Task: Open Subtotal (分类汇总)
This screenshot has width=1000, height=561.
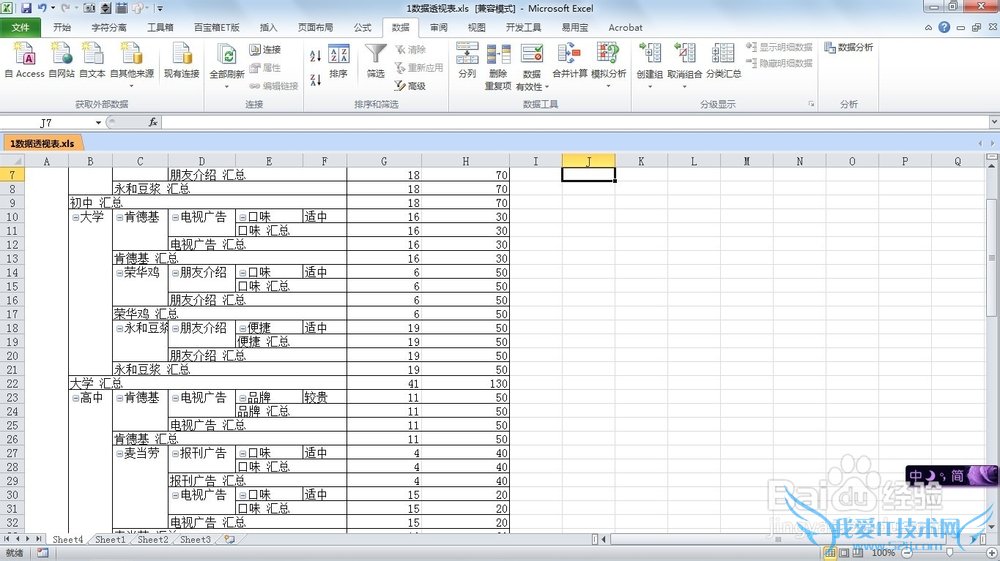Action: coord(723,61)
